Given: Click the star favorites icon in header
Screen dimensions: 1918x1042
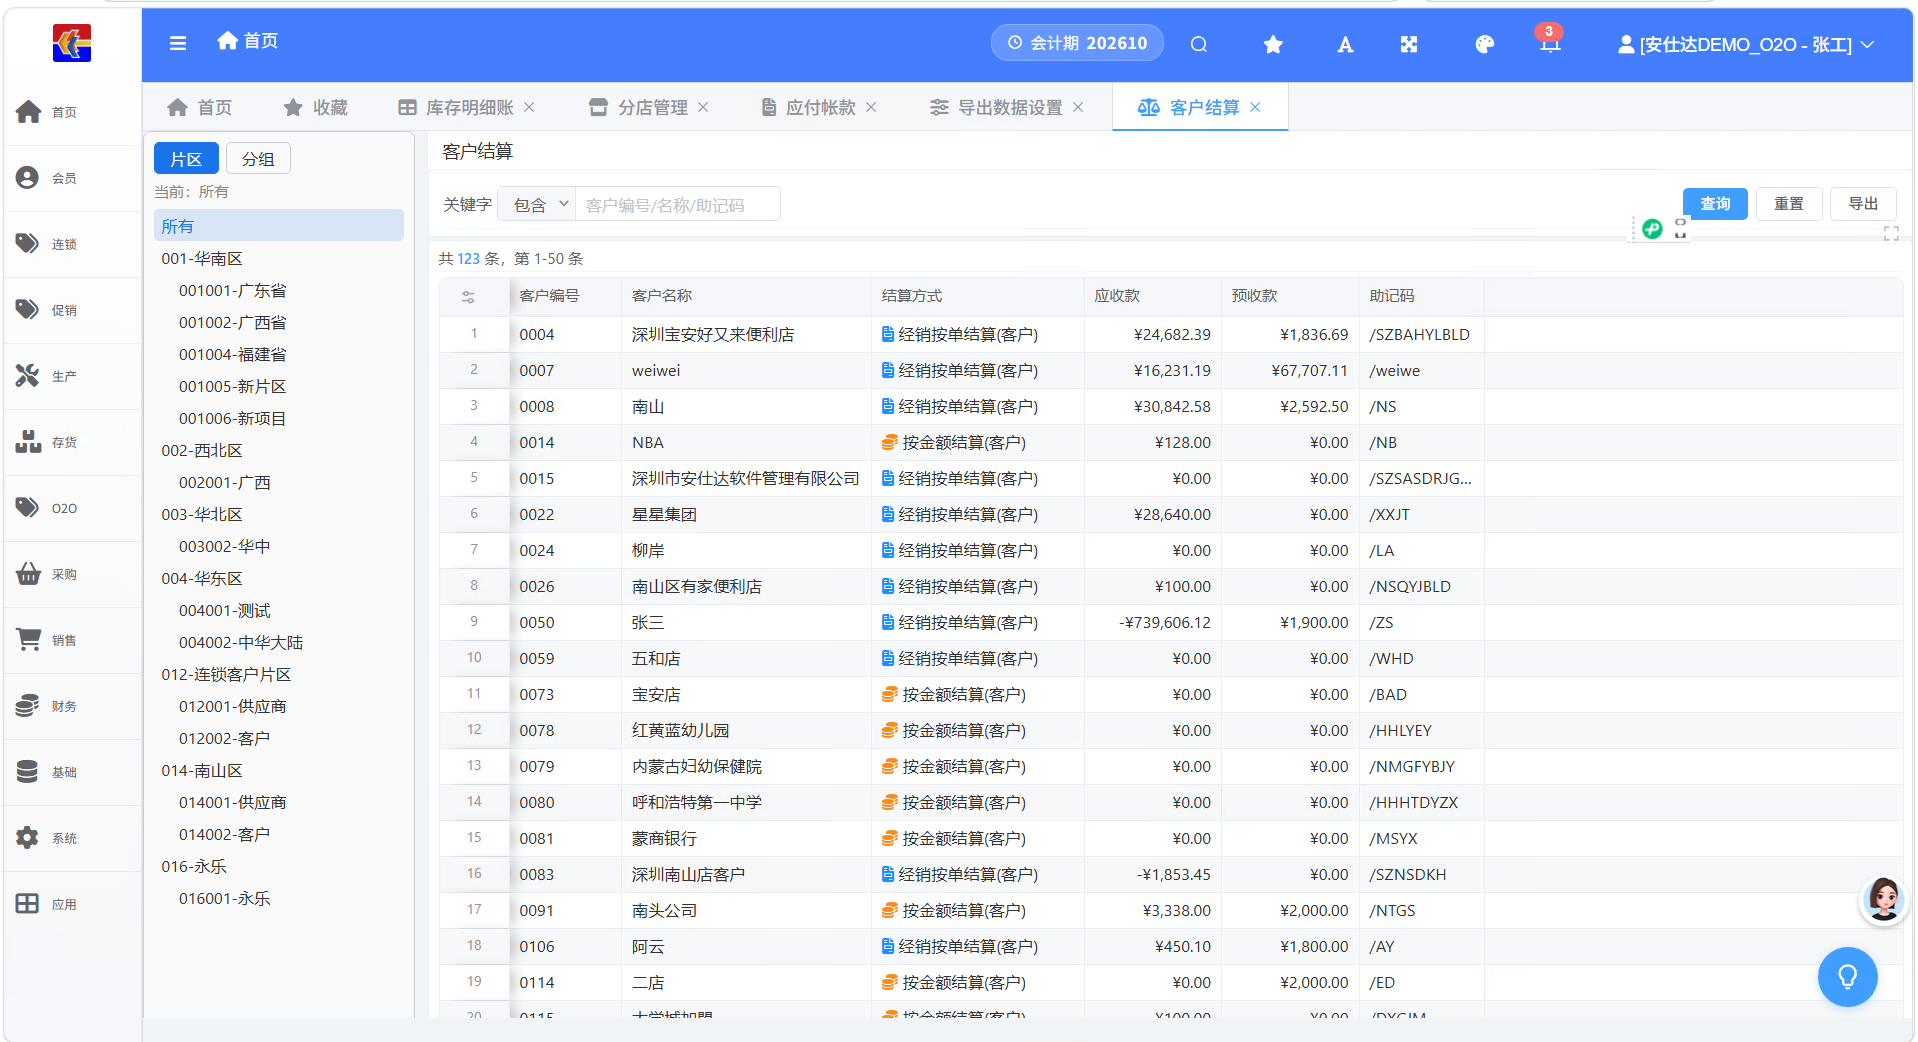Looking at the screenshot, I should (1273, 44).
